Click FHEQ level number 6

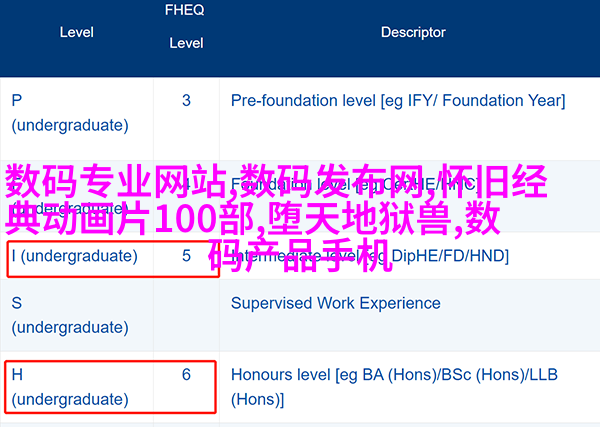pyautogui.click(x=186, y=375)
